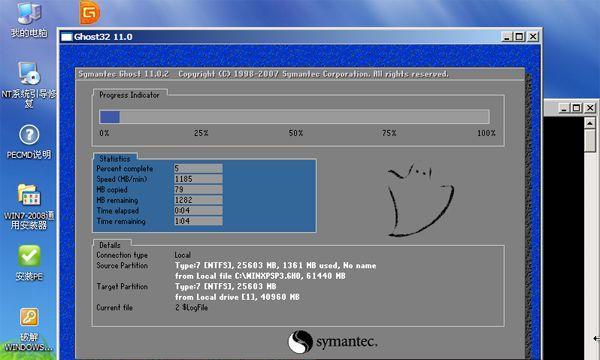Screen dimensions: 600x360
Task: Click the Statistics group label
Action: [x=114, y=158]
